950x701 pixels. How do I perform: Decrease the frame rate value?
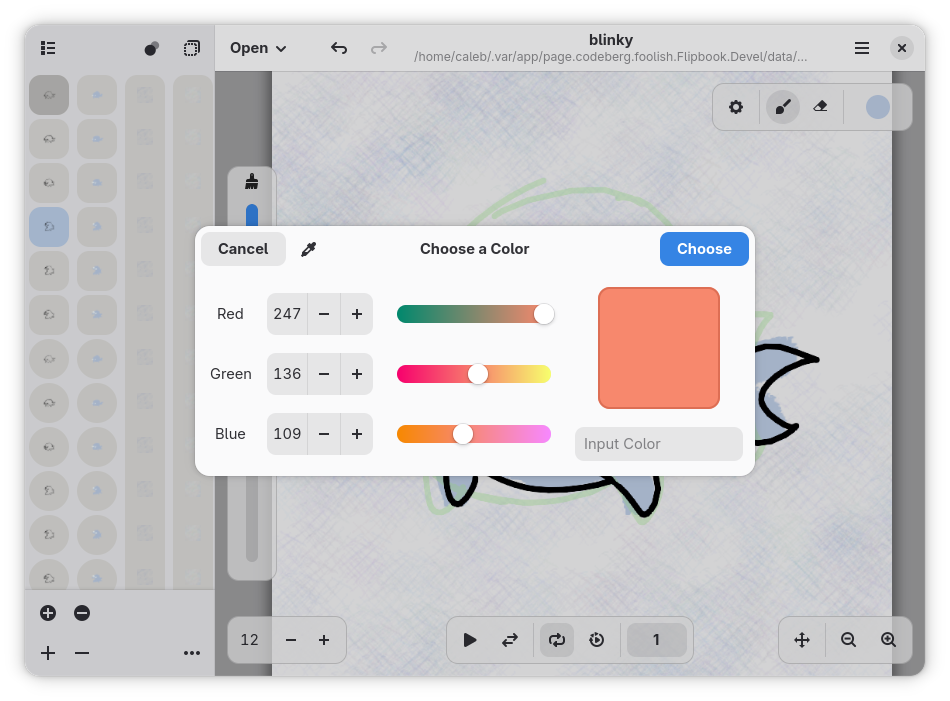(x=291, y=640)
